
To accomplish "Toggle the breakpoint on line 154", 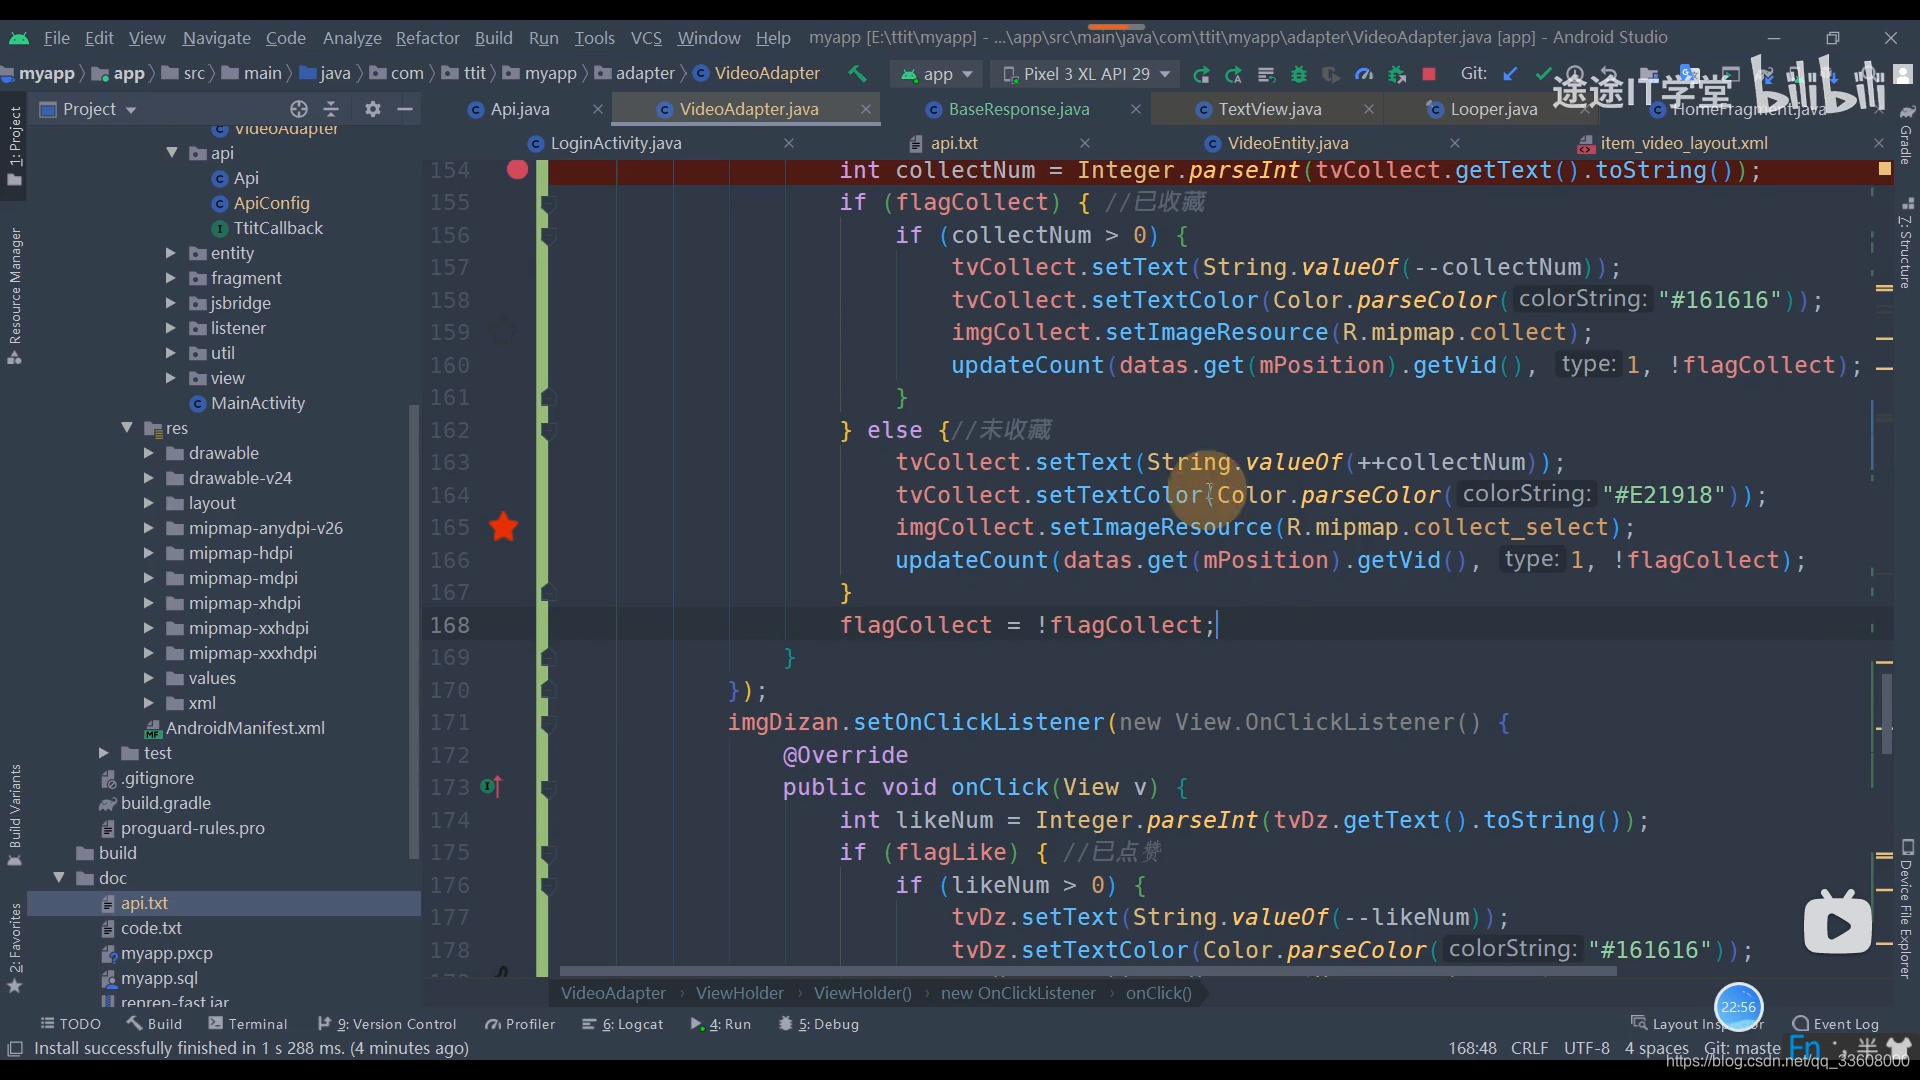I will click(517, 170).
